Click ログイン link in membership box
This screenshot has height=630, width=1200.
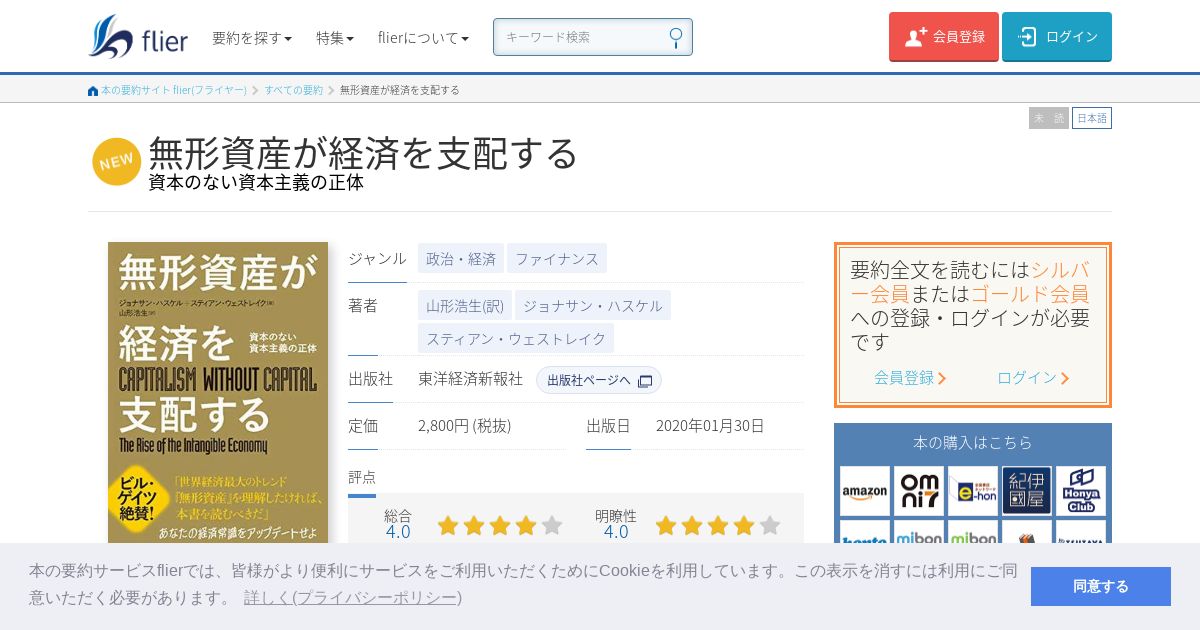tap(1033, 377)
